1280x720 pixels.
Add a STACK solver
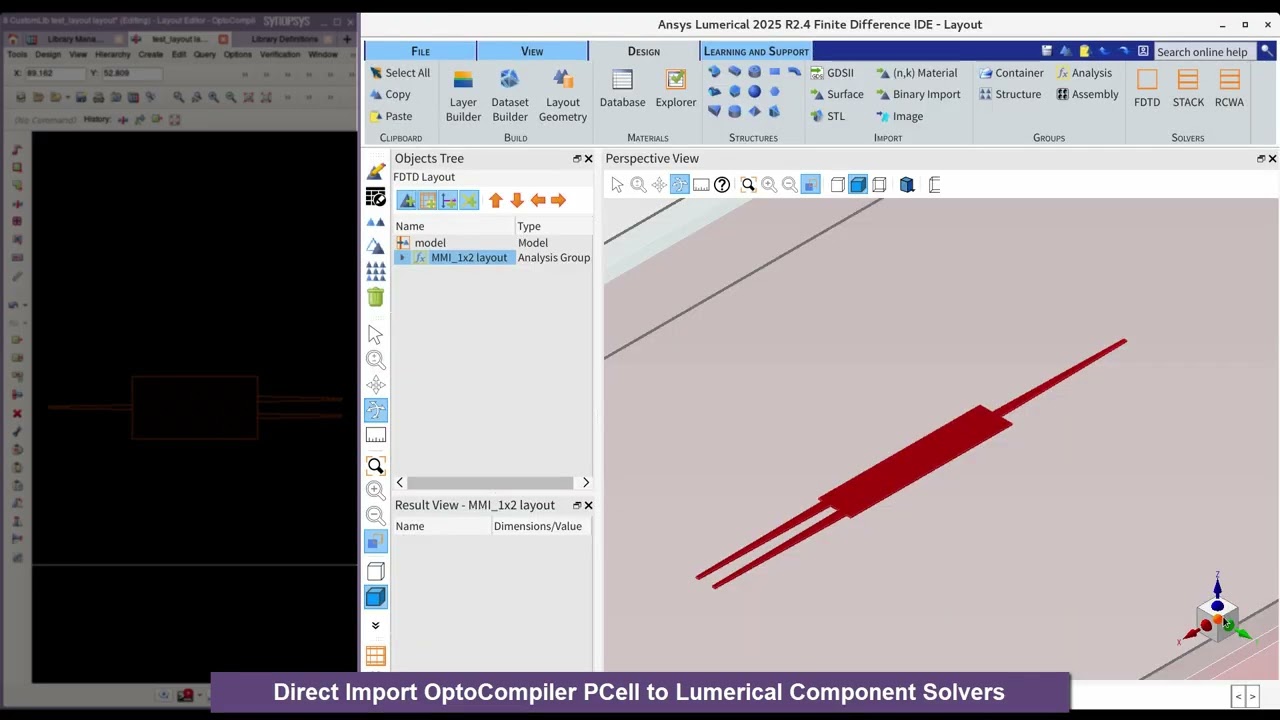(1188, 89)
